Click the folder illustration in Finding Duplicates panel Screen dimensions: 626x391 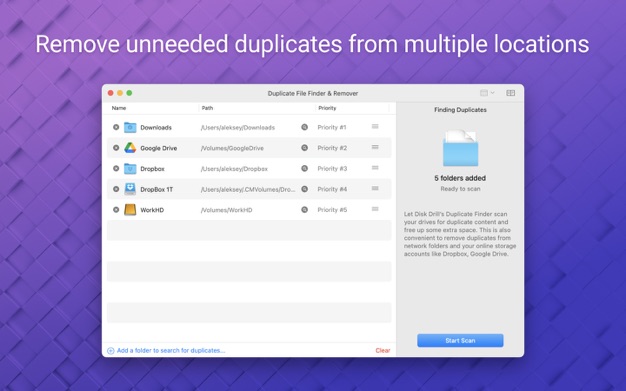tap(460, 147)
